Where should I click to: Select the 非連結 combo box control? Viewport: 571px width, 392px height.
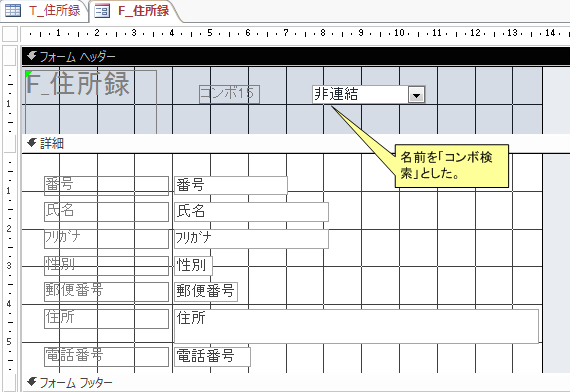369,95
